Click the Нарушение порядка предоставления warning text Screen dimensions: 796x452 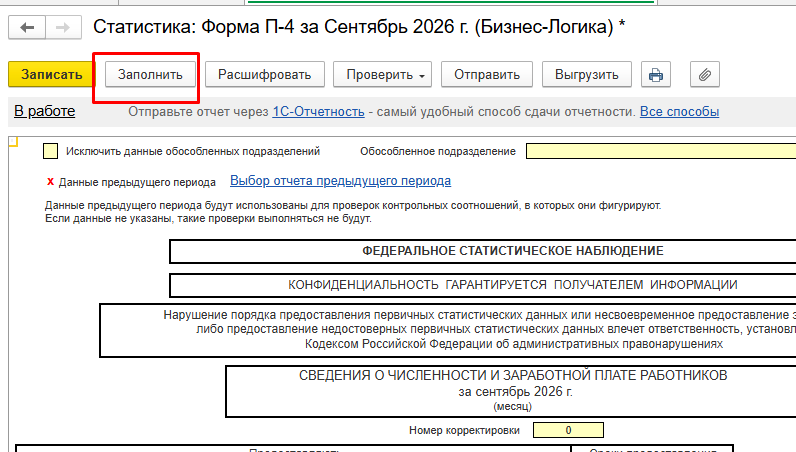[x=448, y=330]
